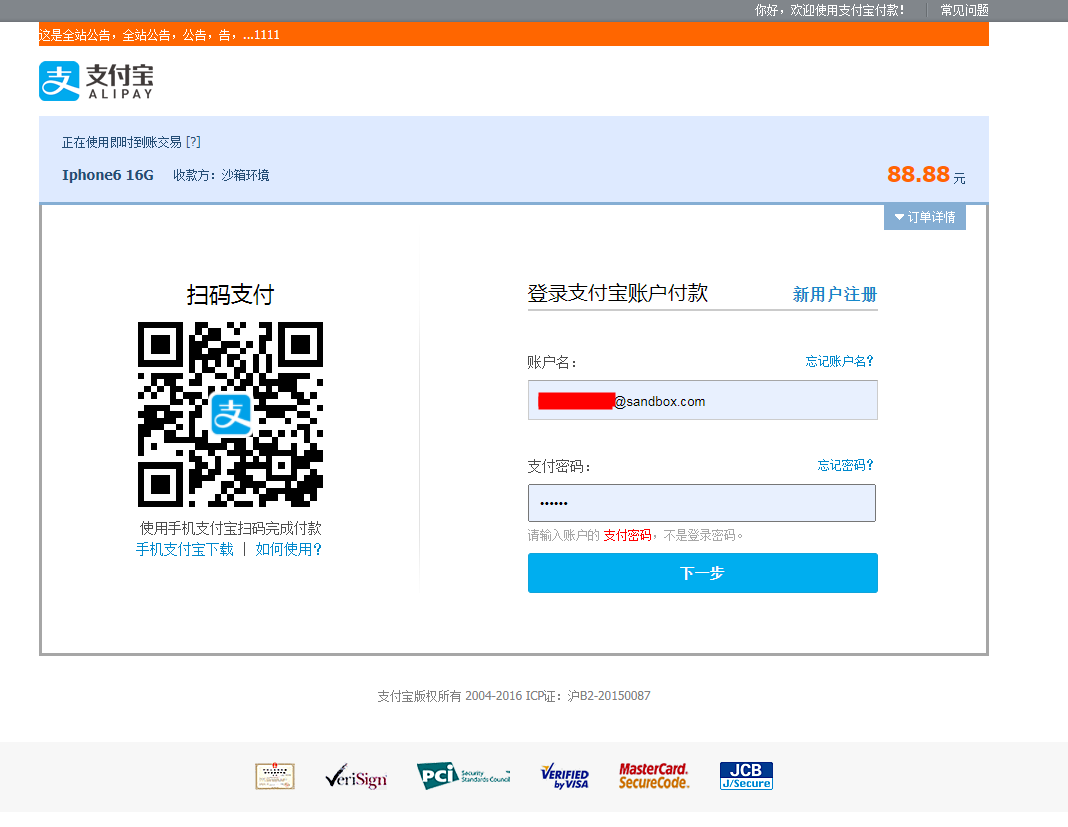Image resolution: width=1068 pixels, height=827 pixels.
Task: Click the [?] help mark beside 即时到账交易
Action: (x=193, y=142)
